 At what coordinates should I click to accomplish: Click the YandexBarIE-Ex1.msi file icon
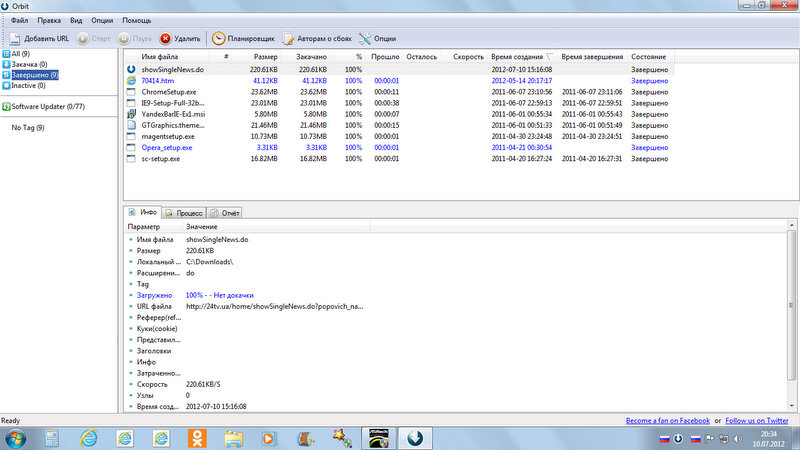pyautogui.click(x=131, y=114)
